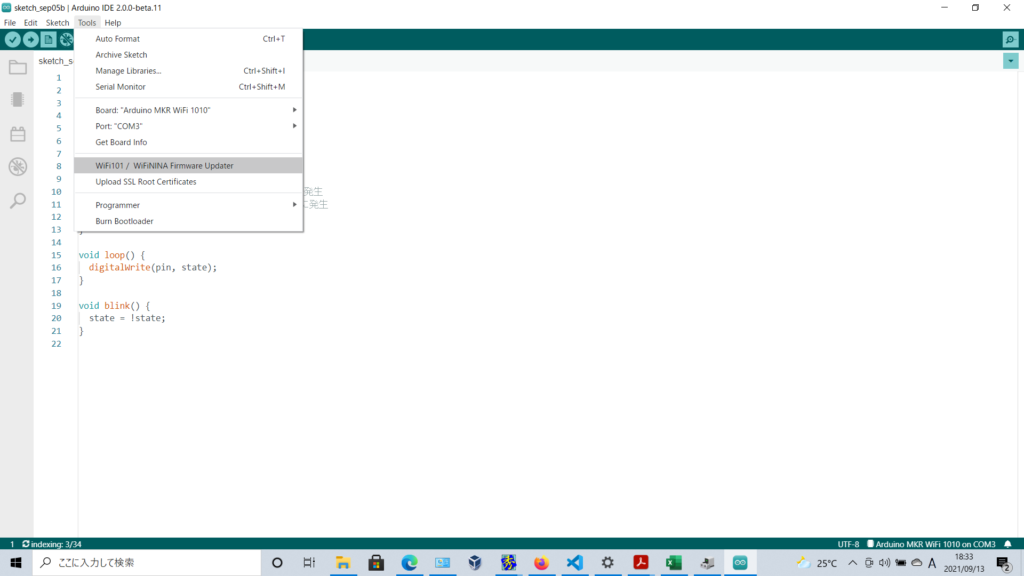Click Arduino MKR WiFi 1010 on COM3 status
Screen dimensions: 1024x576
coord(931,544)
